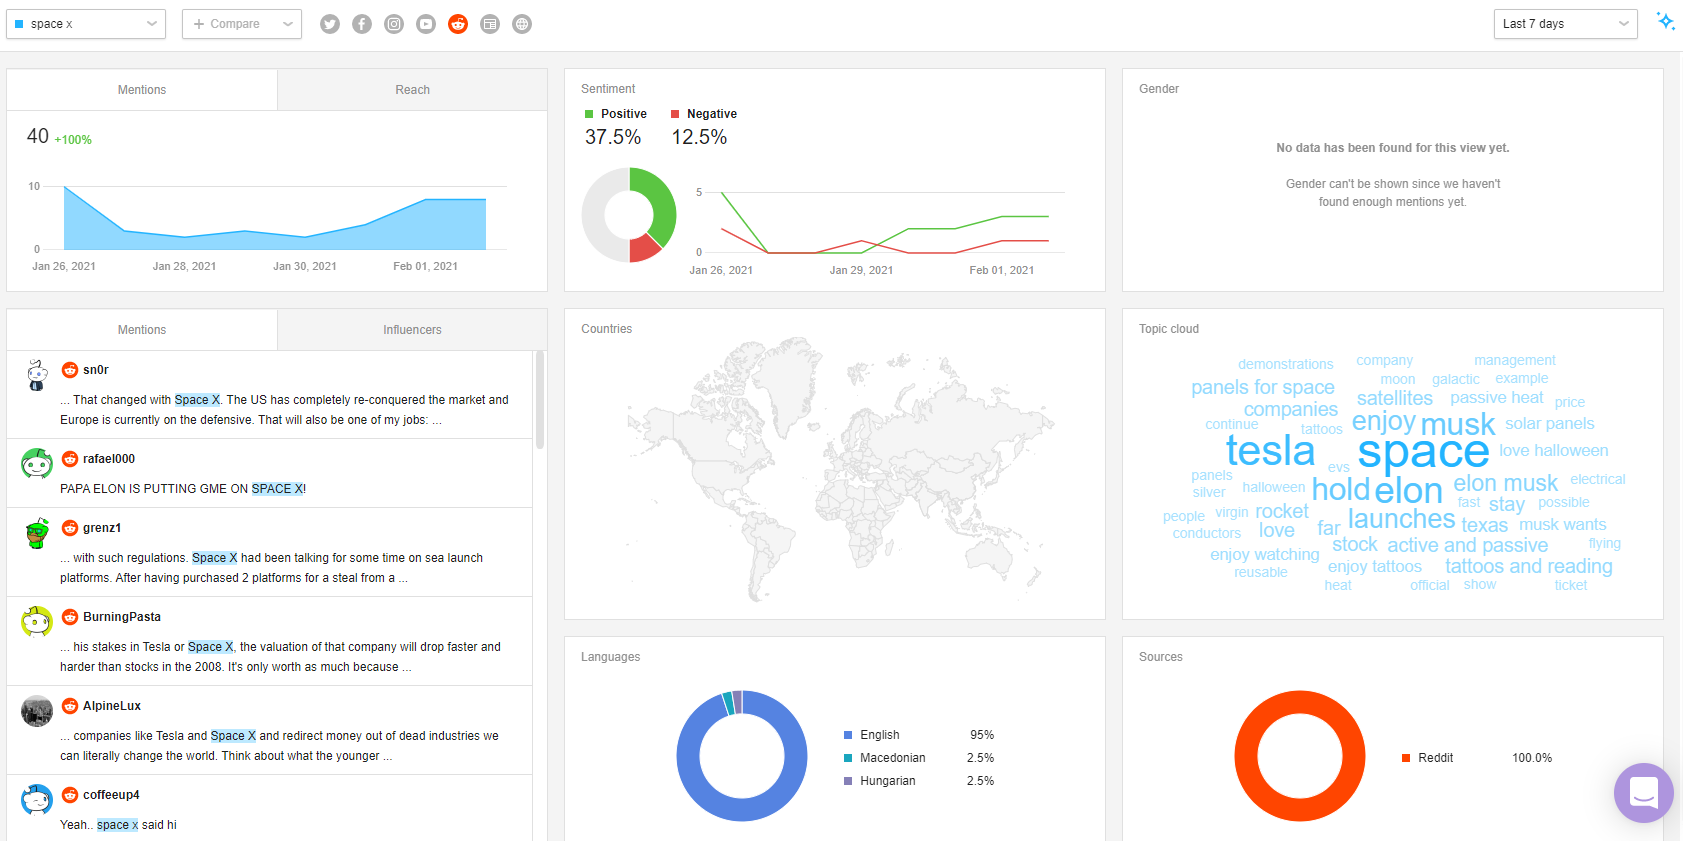The width and height of the screenshot is (1683, 841).
Task: Enable the Facebook source filter
Action: pos(362,24)
